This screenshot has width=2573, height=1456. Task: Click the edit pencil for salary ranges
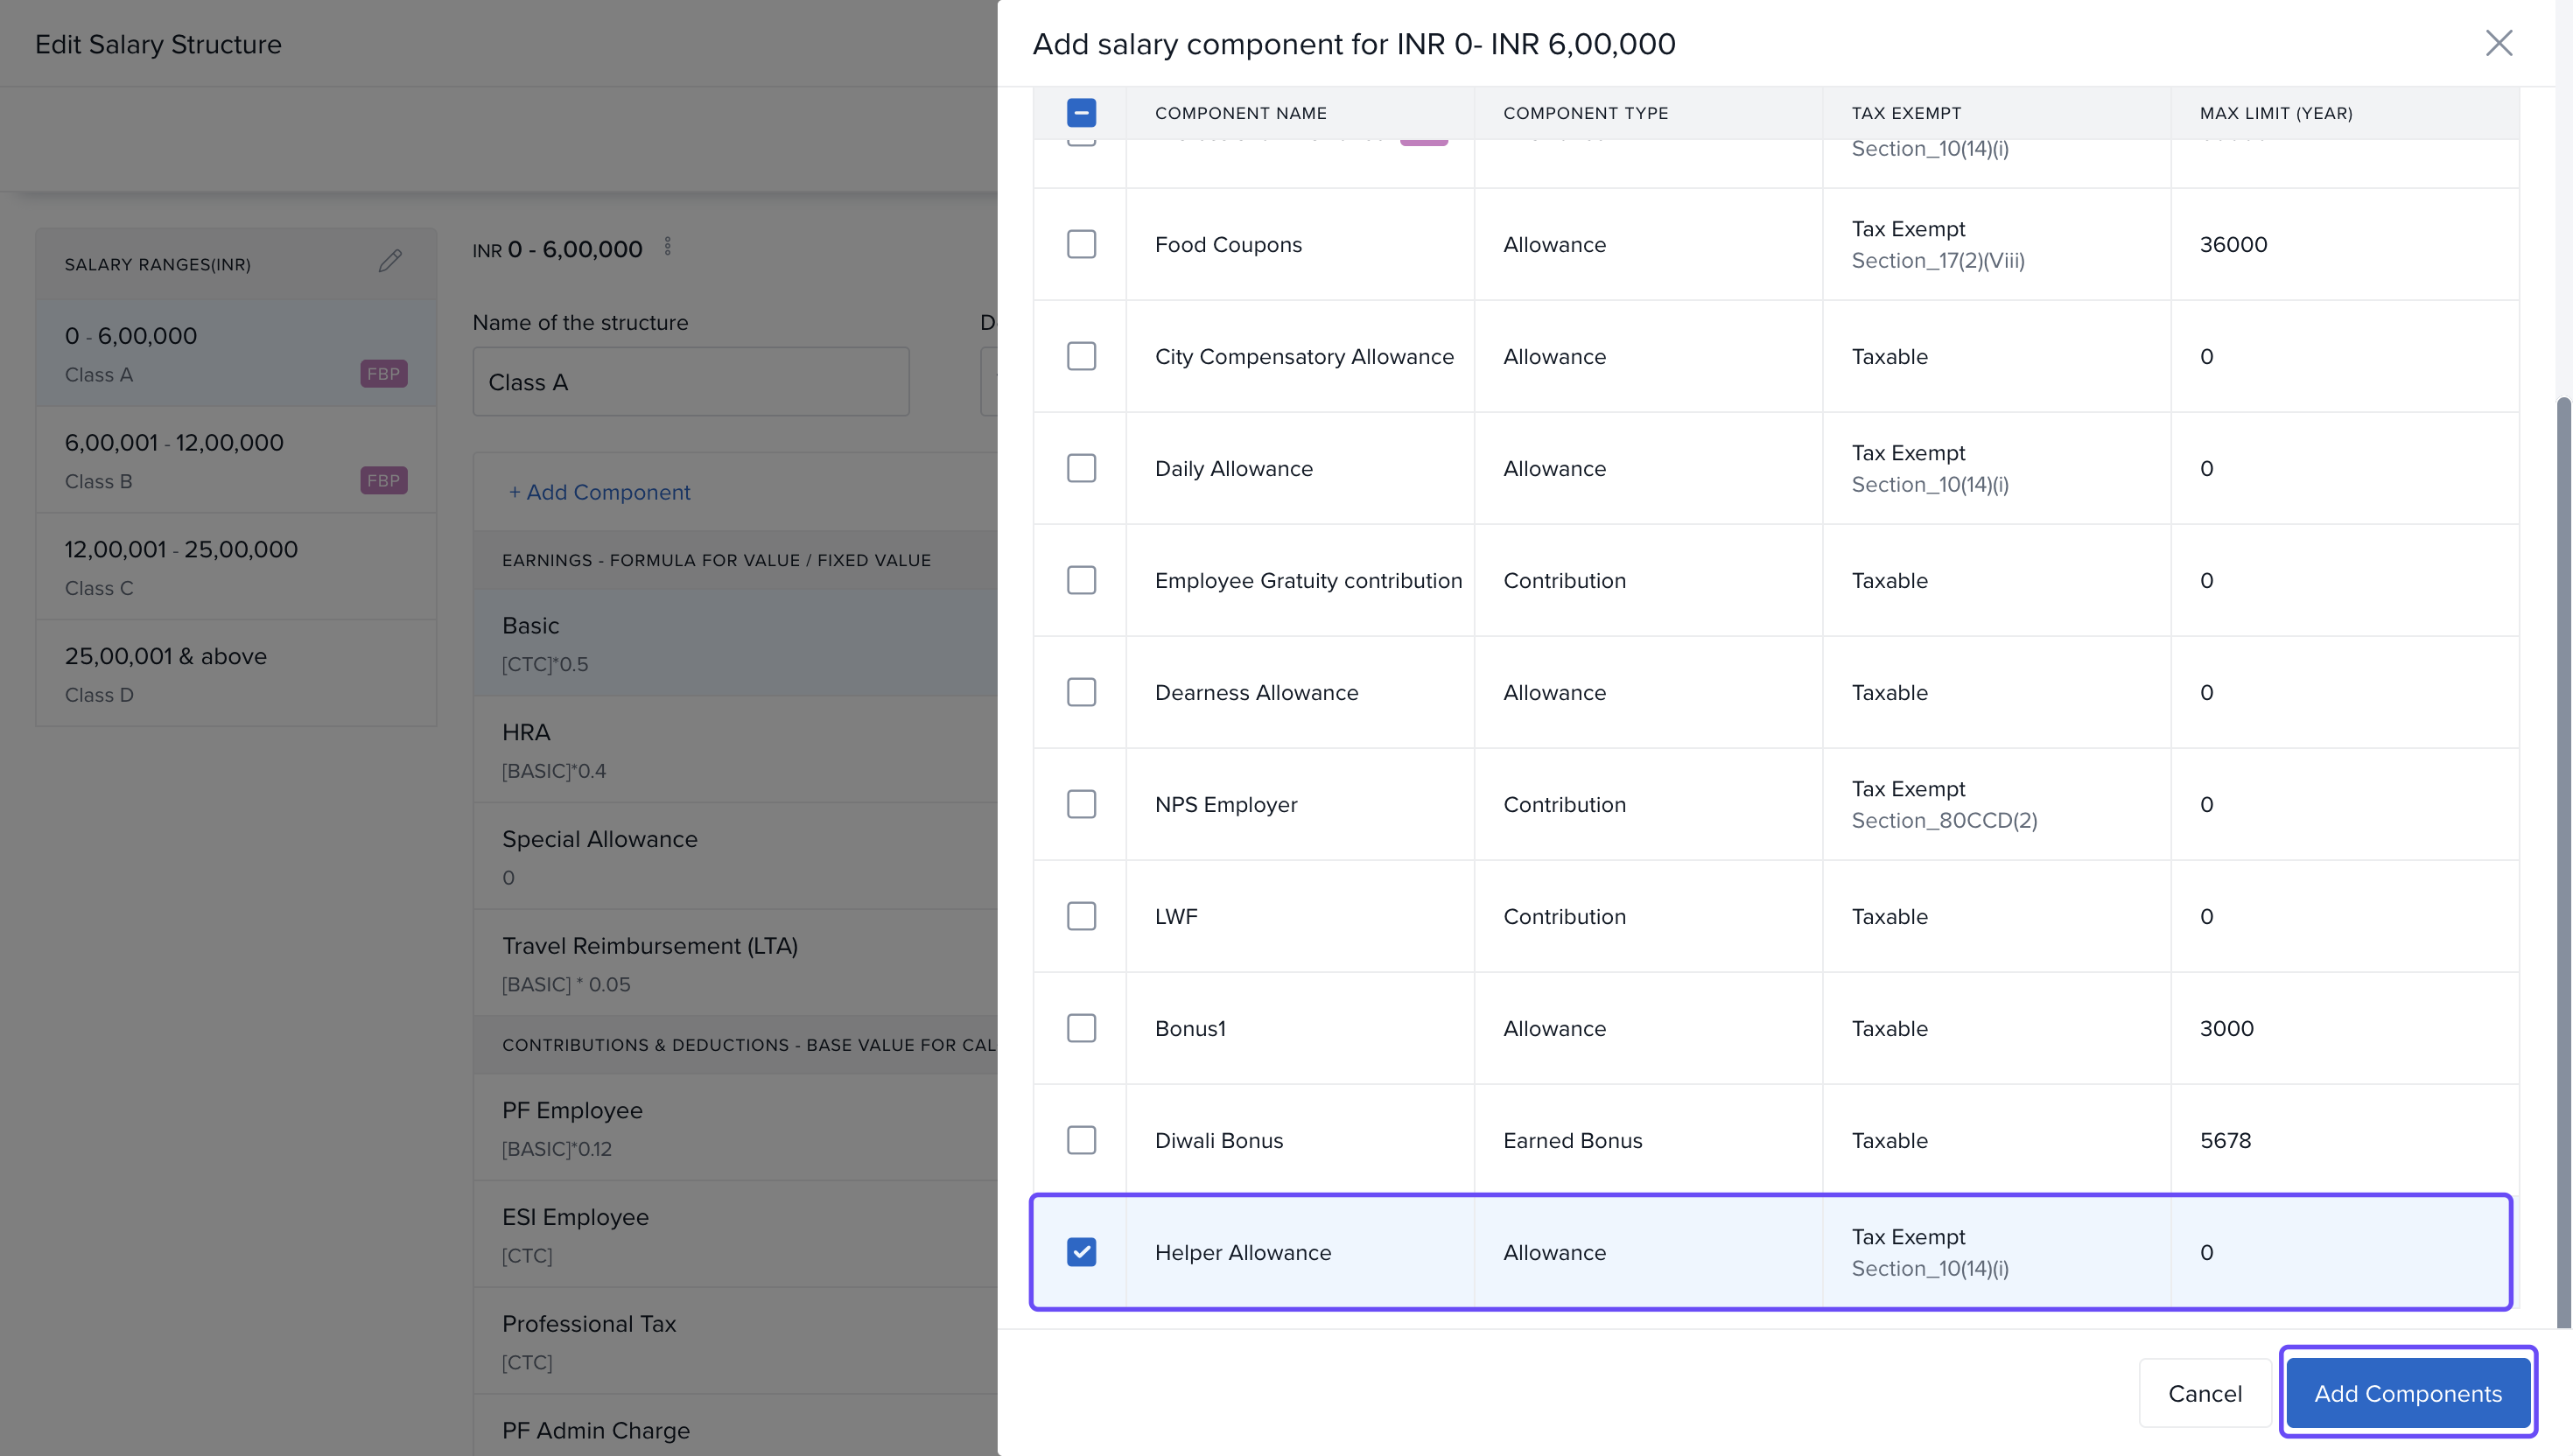coord(390,261)
